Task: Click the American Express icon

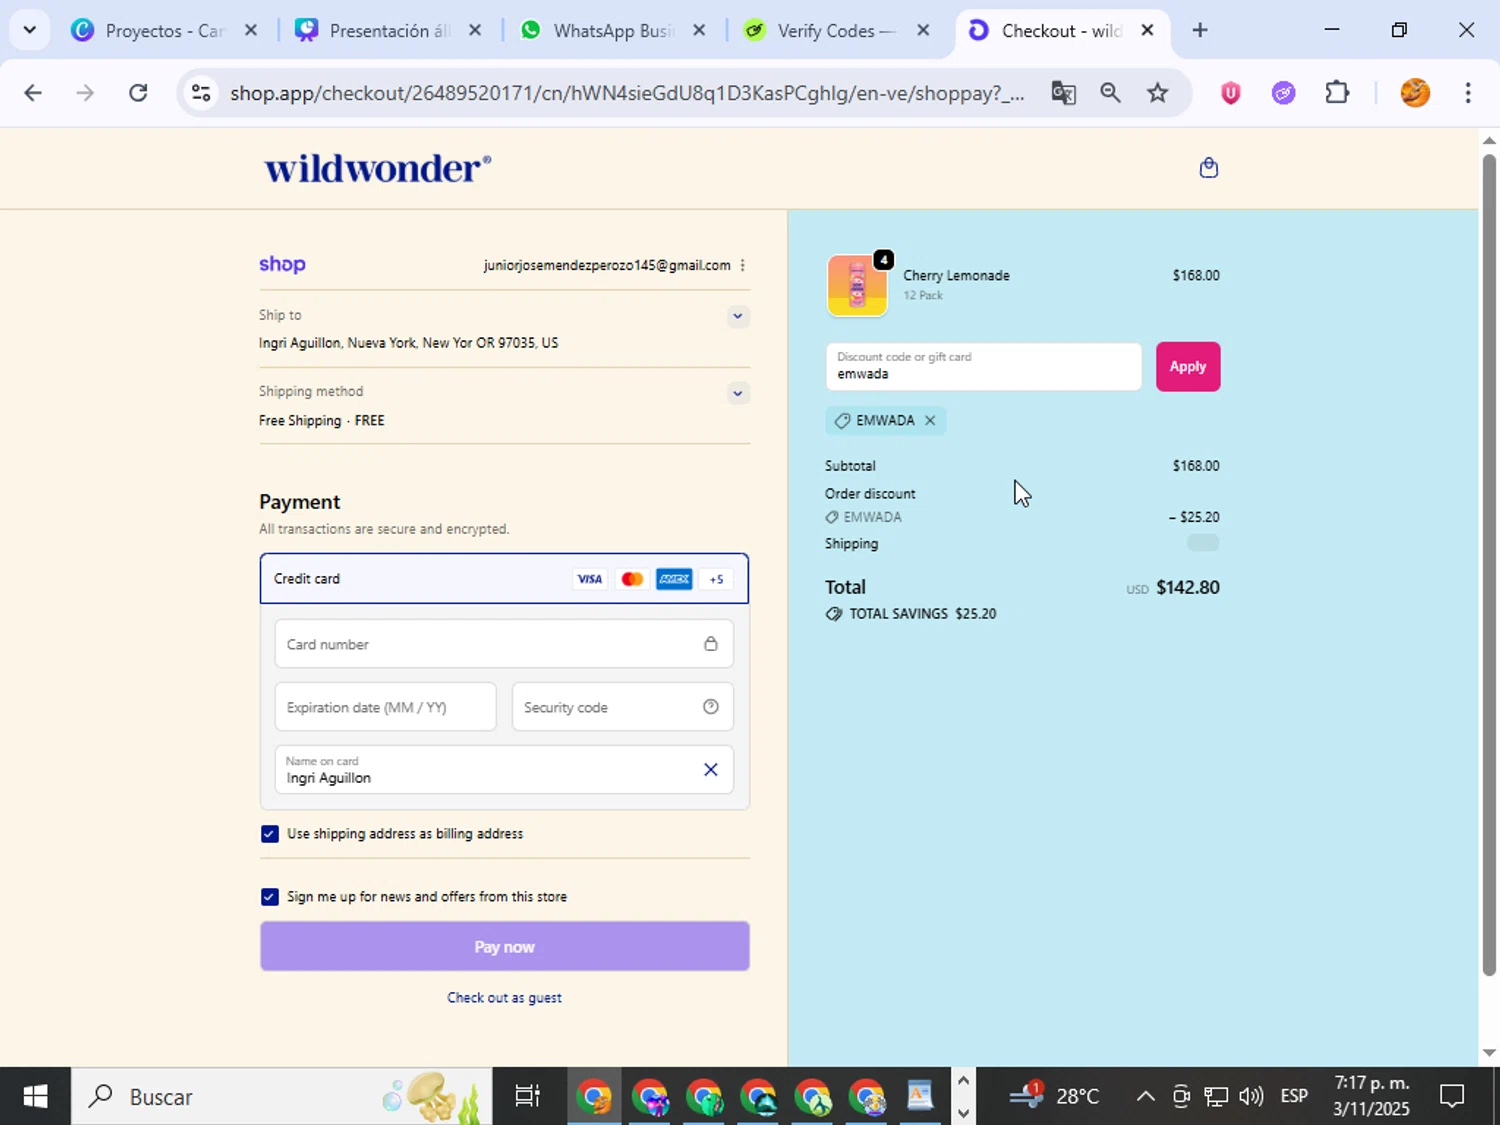Action: (x=673, y=579)
